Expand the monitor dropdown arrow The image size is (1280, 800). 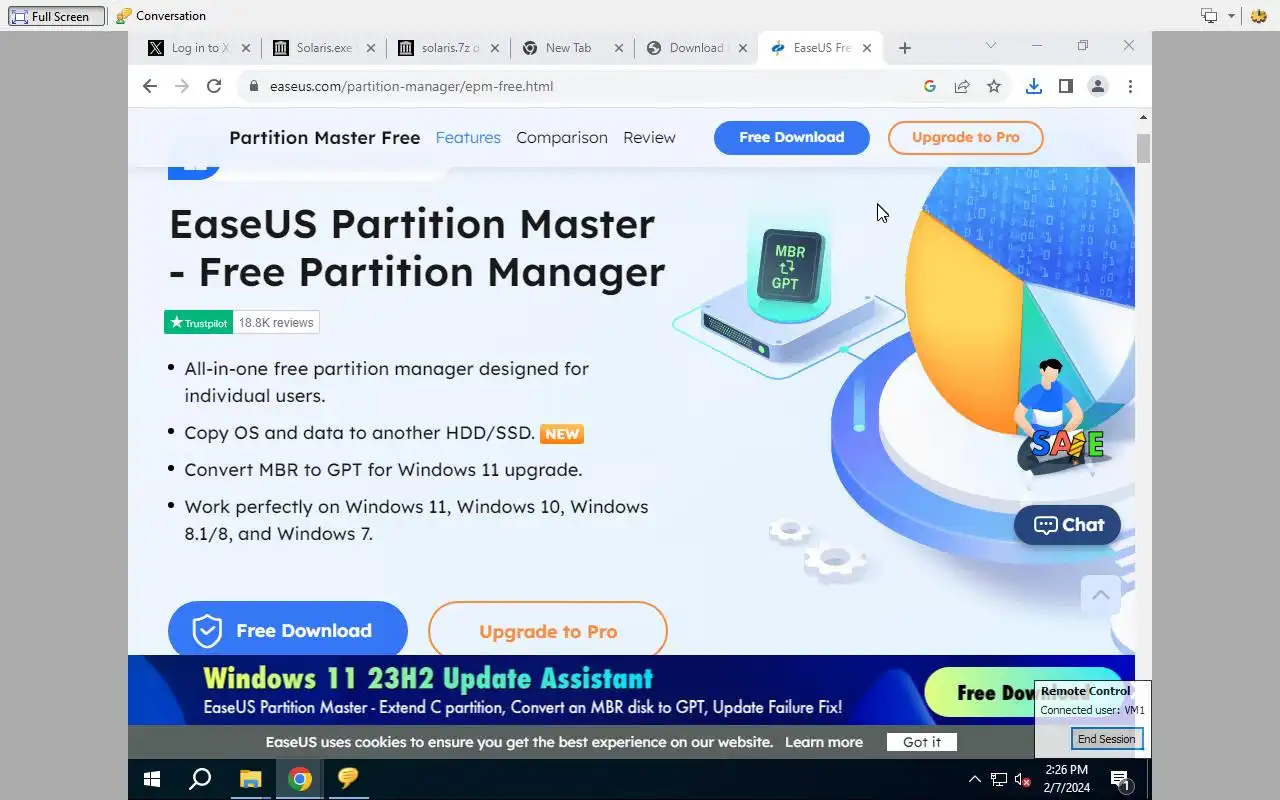(1231, 16)
